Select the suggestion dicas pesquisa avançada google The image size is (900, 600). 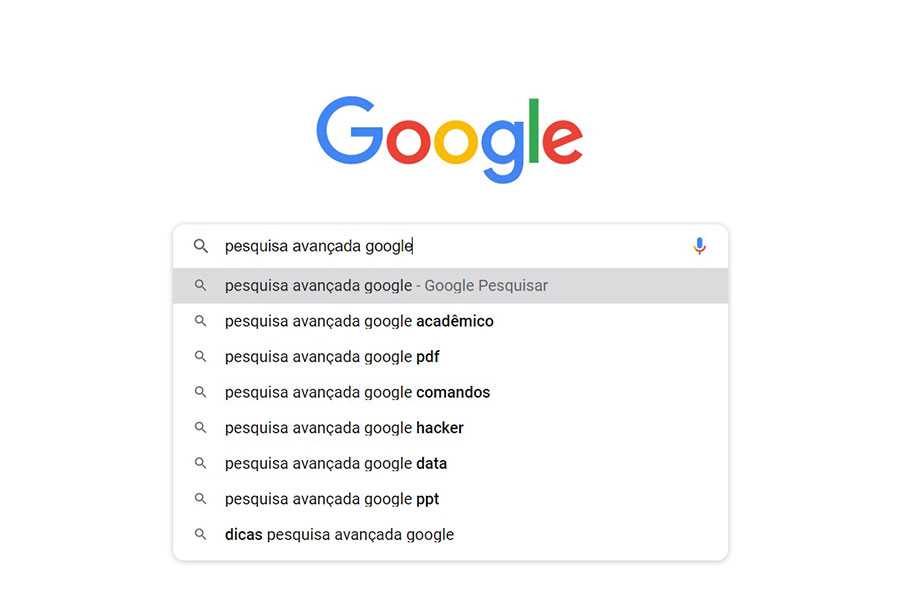click(339, 534)
